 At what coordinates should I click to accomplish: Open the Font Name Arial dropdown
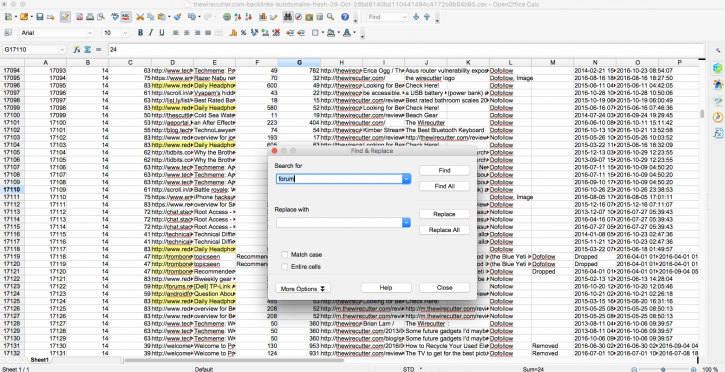(x=90, y=33)
